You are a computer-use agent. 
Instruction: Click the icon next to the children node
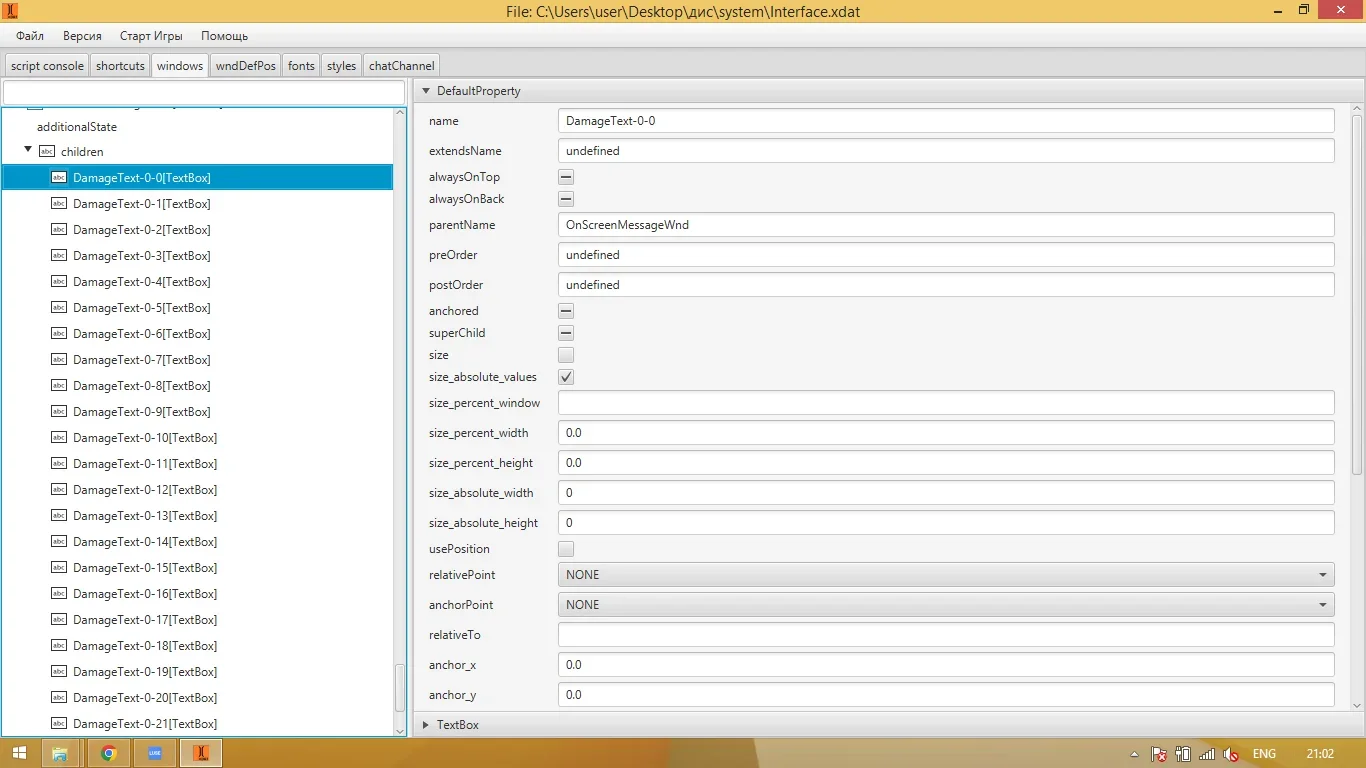(x=47, y=152)
